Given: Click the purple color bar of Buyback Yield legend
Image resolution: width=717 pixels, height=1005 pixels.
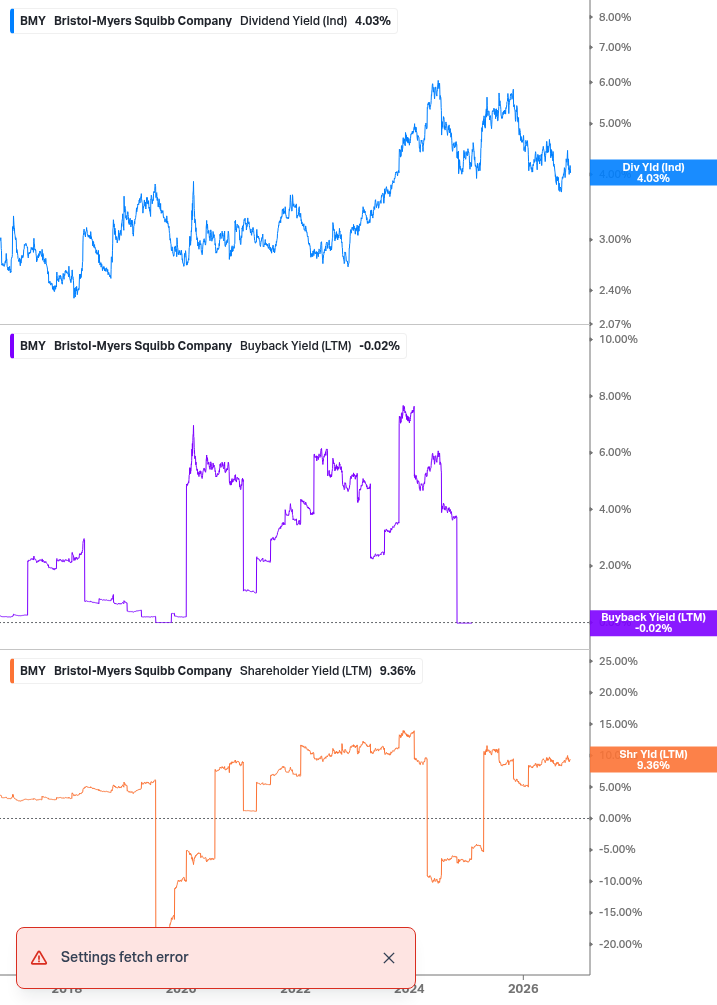Looking at the screenshot, I should click(x=12, y=346).
